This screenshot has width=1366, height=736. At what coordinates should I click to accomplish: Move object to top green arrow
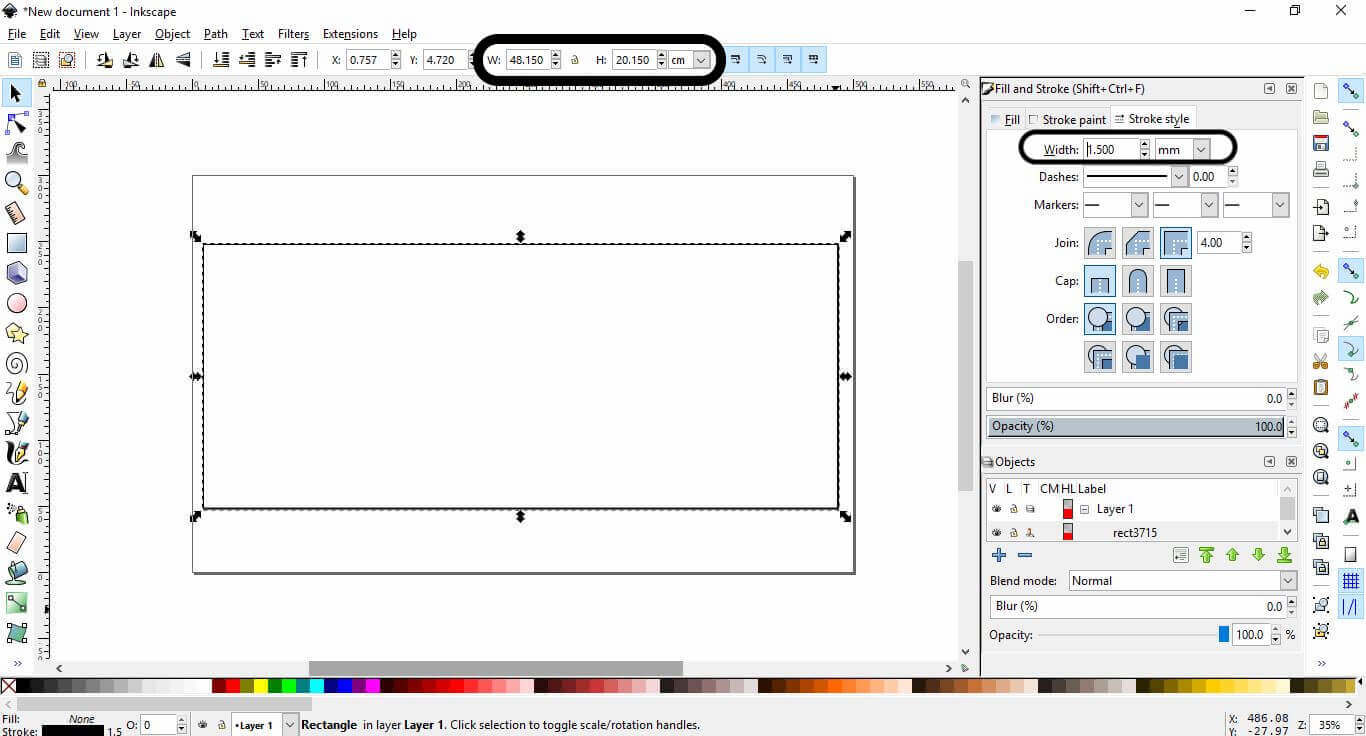click(x=1206, y=555)
